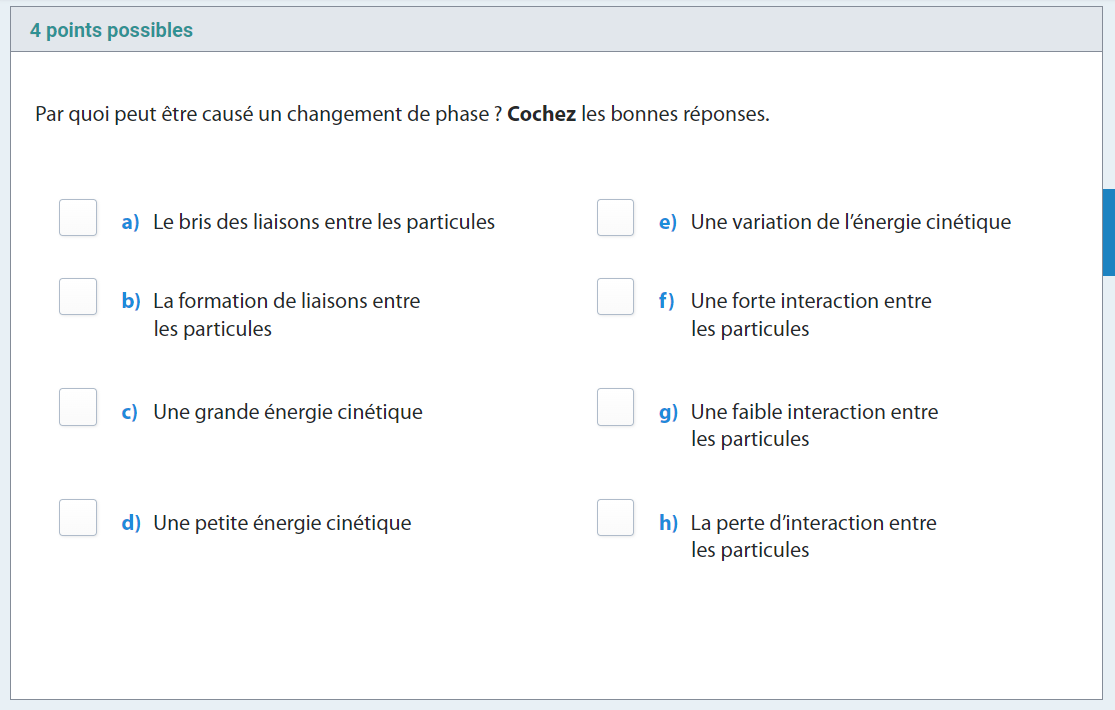Click the label "La formation de liaisons entre les particules"
The image size is (1115, 710).
(286, 314)
